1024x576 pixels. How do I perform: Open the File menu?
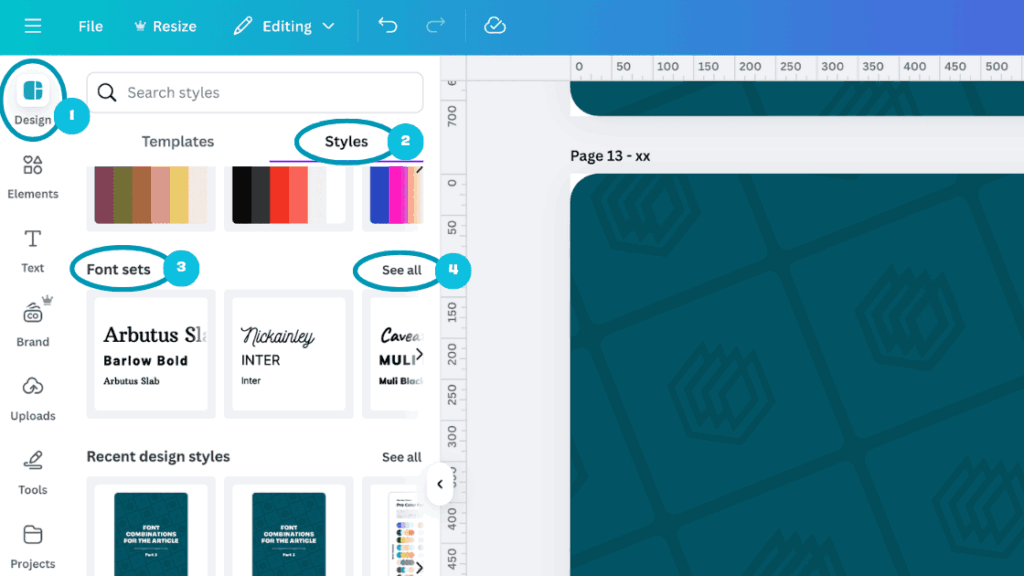tap(90, 26)
